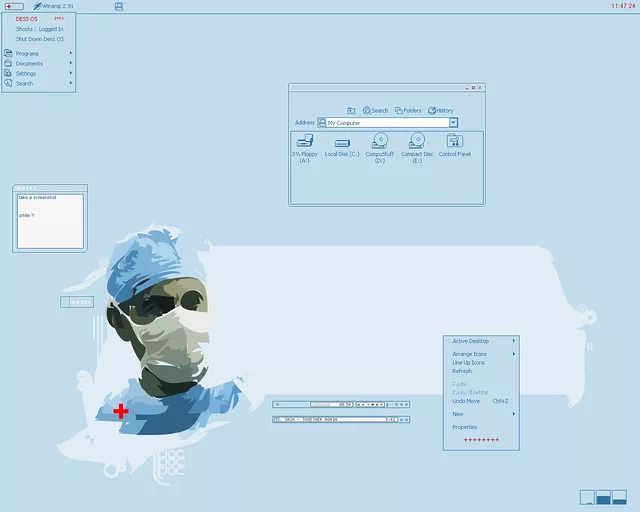Expand the Address bar dropdown arrow
The width and height of the screenshot is (640, 512).
(453, 122)
